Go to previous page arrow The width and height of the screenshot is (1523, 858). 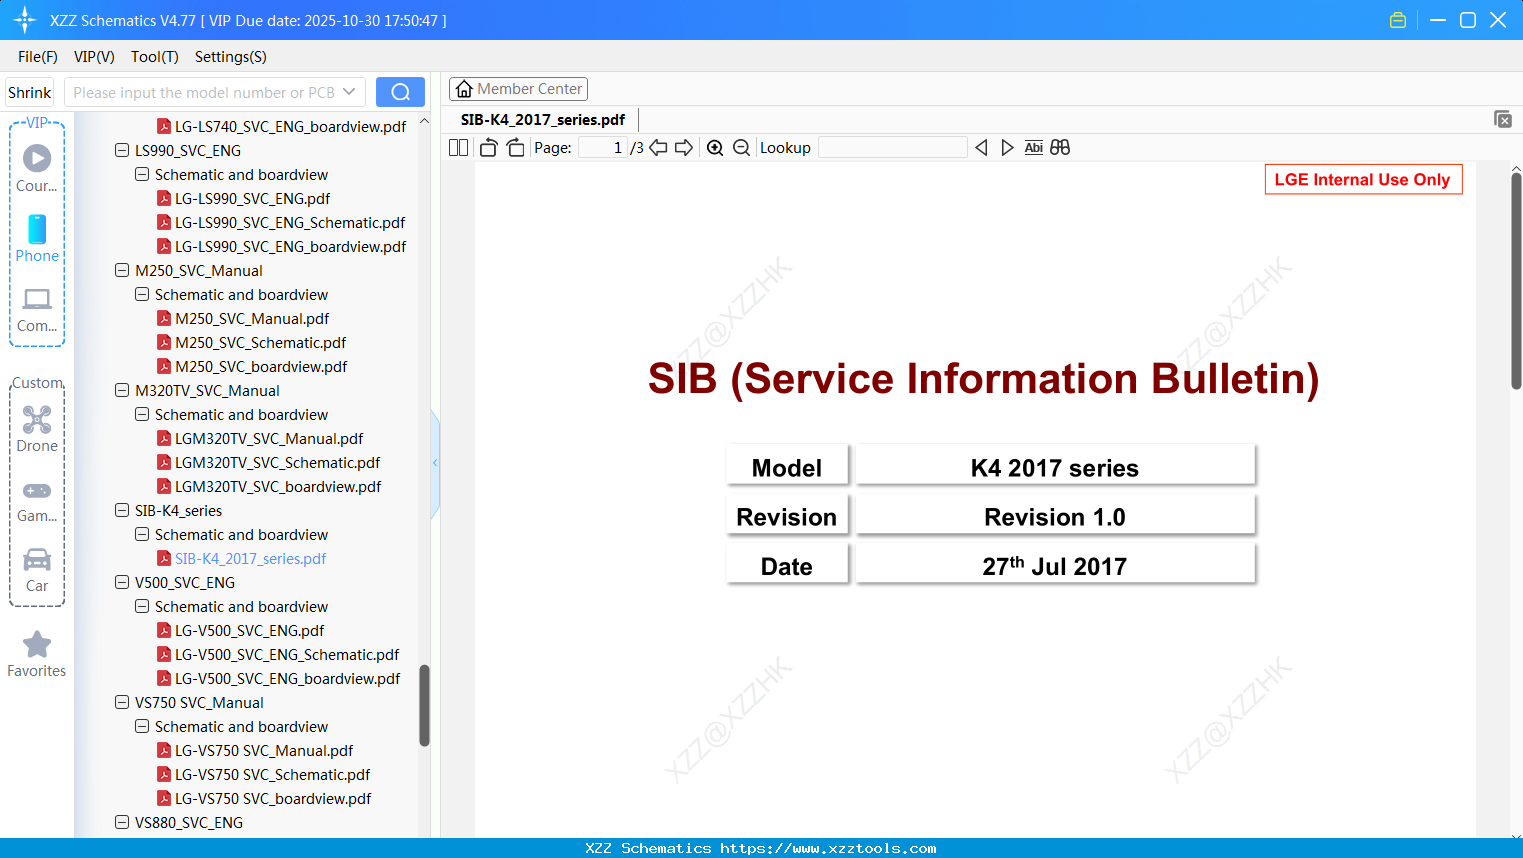658,147
